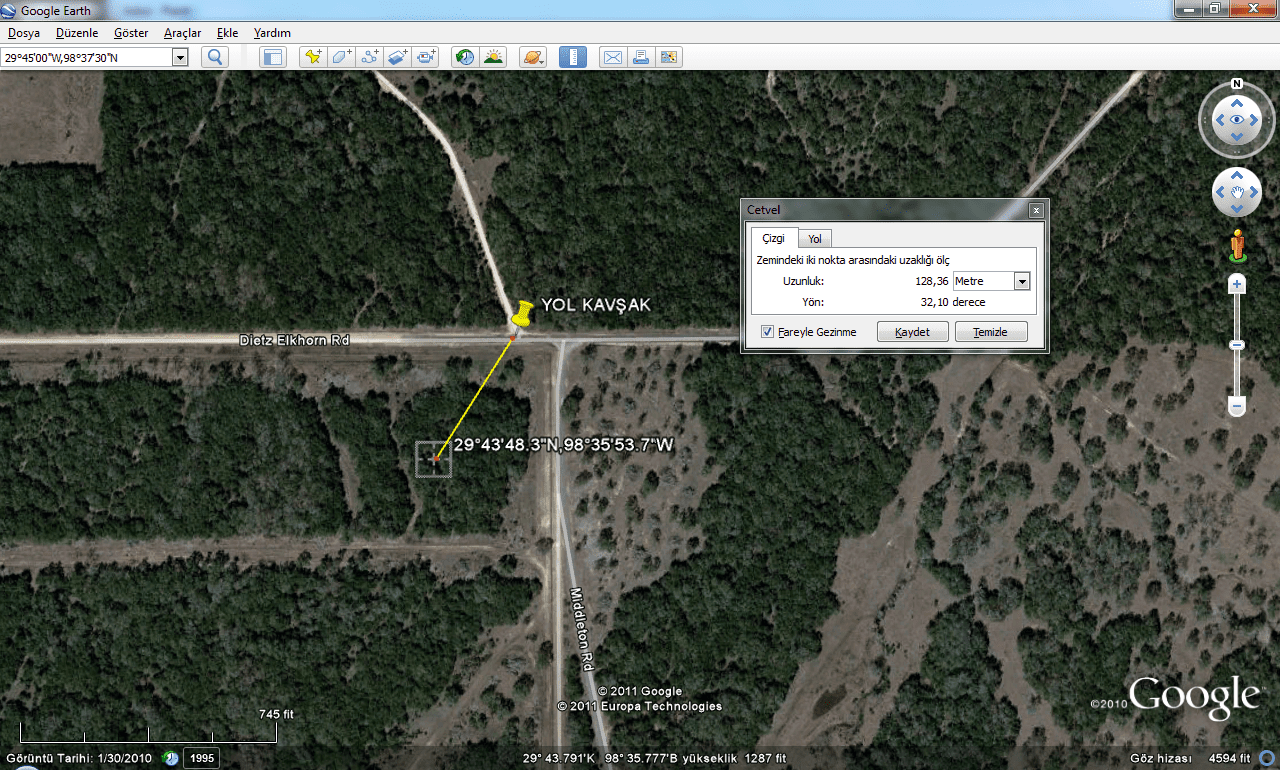Click the look up arrow on compass
The height and width of the screenshot is (770, 1280).
1237,102
